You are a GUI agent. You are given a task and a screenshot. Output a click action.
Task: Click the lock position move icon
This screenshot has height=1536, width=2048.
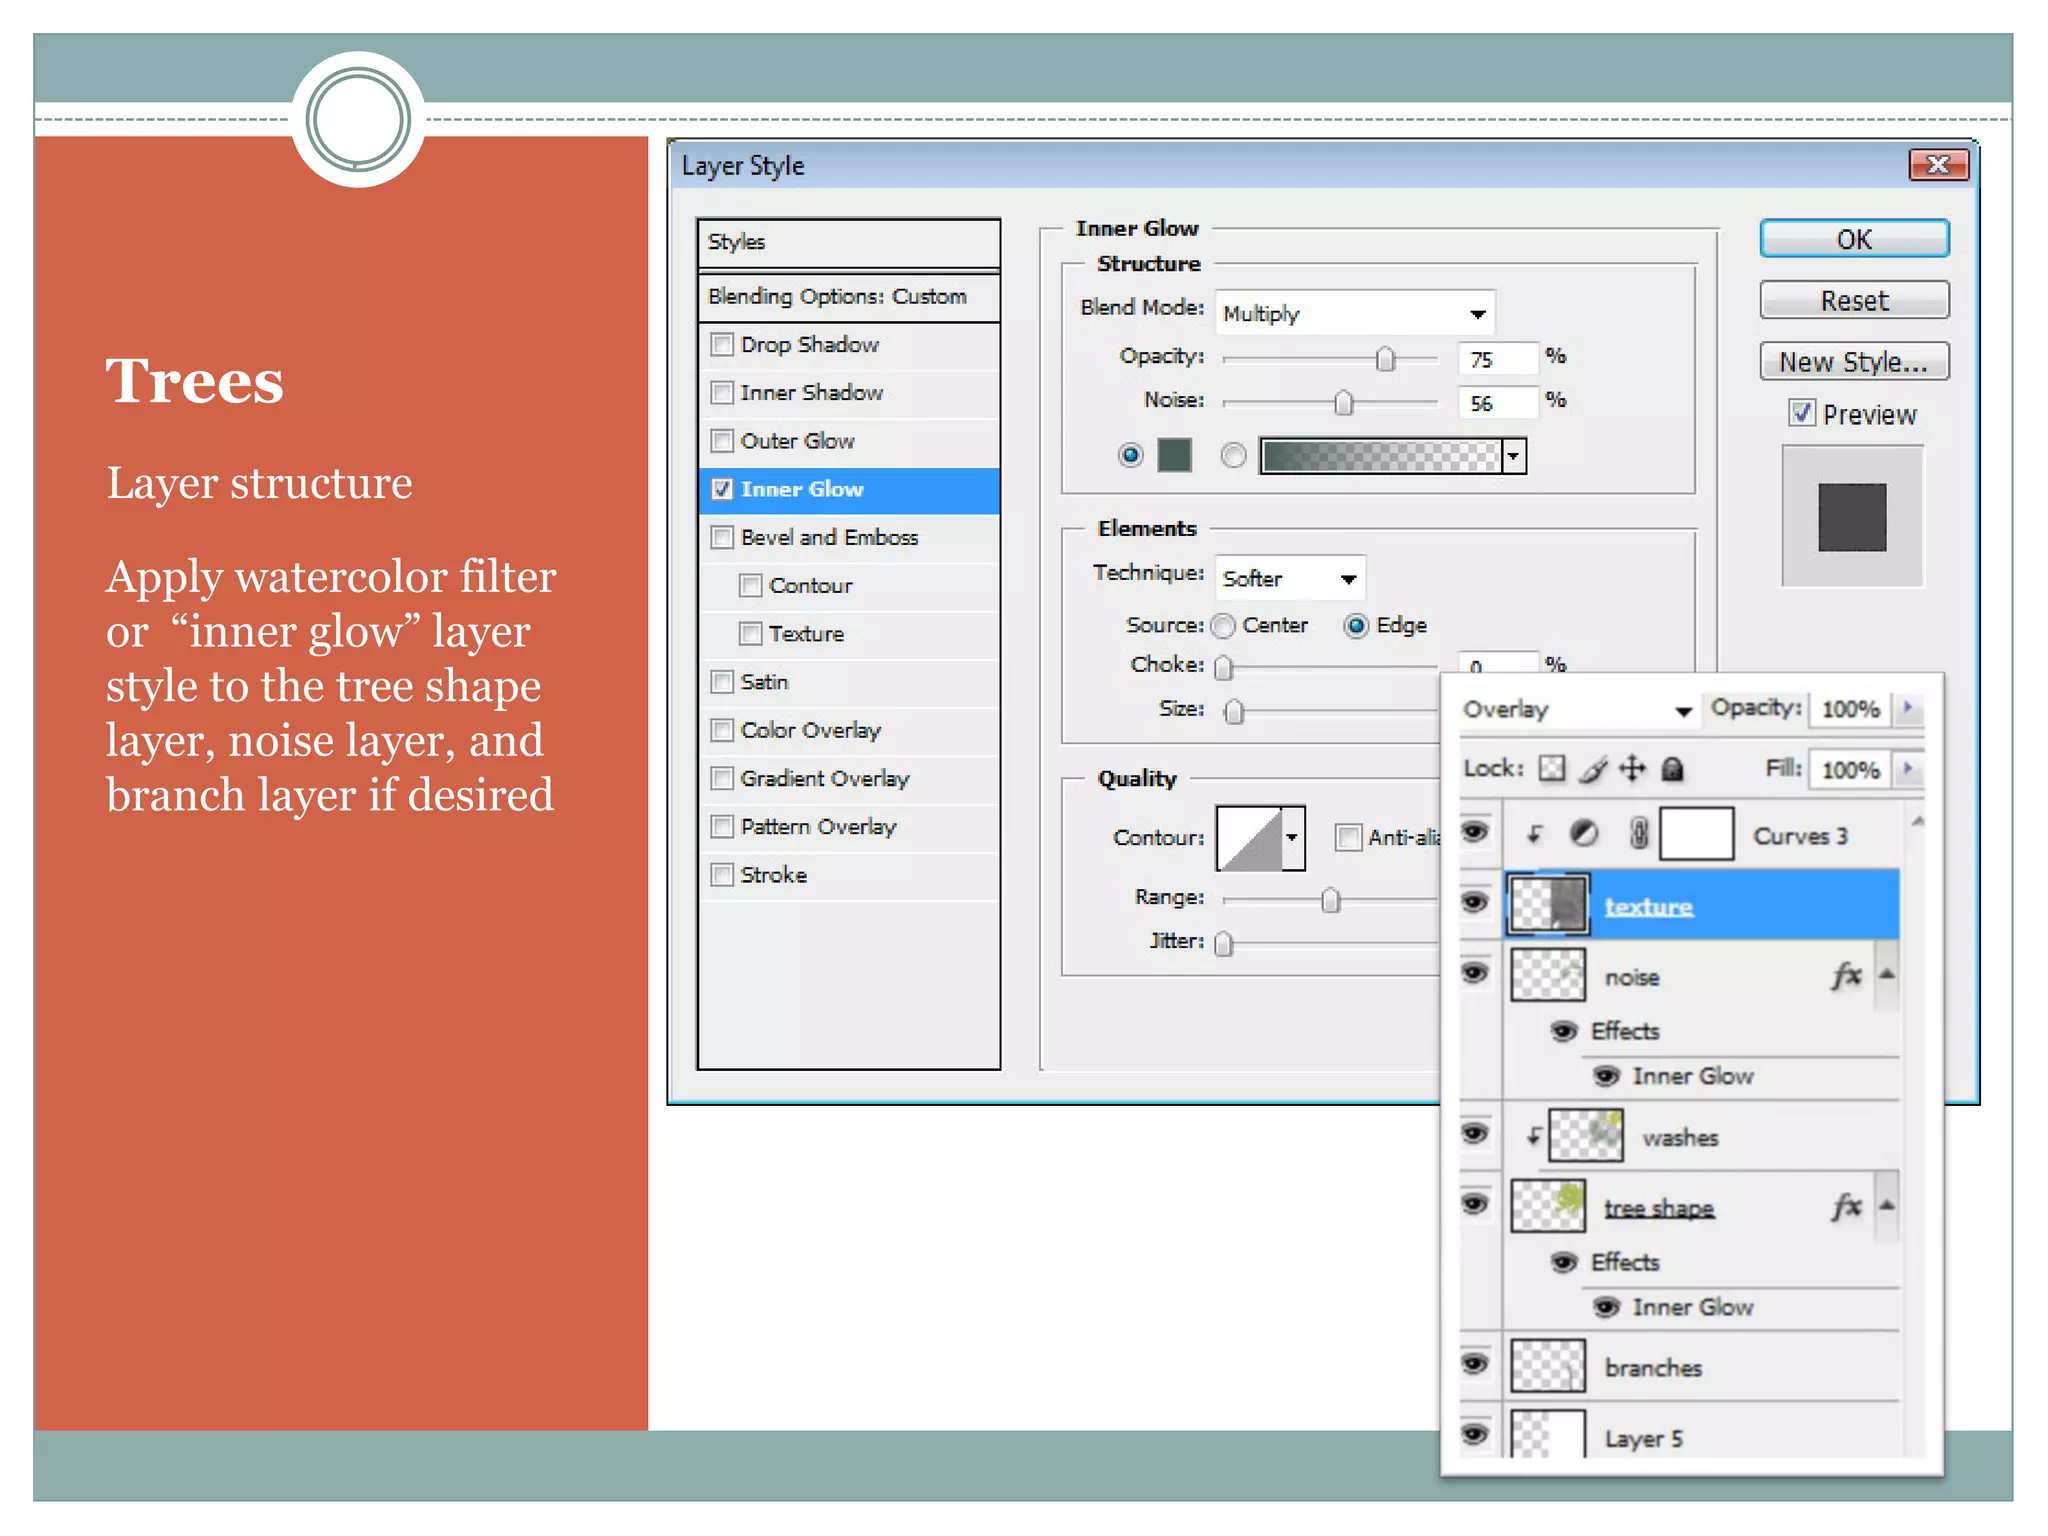pos(1632,768)
